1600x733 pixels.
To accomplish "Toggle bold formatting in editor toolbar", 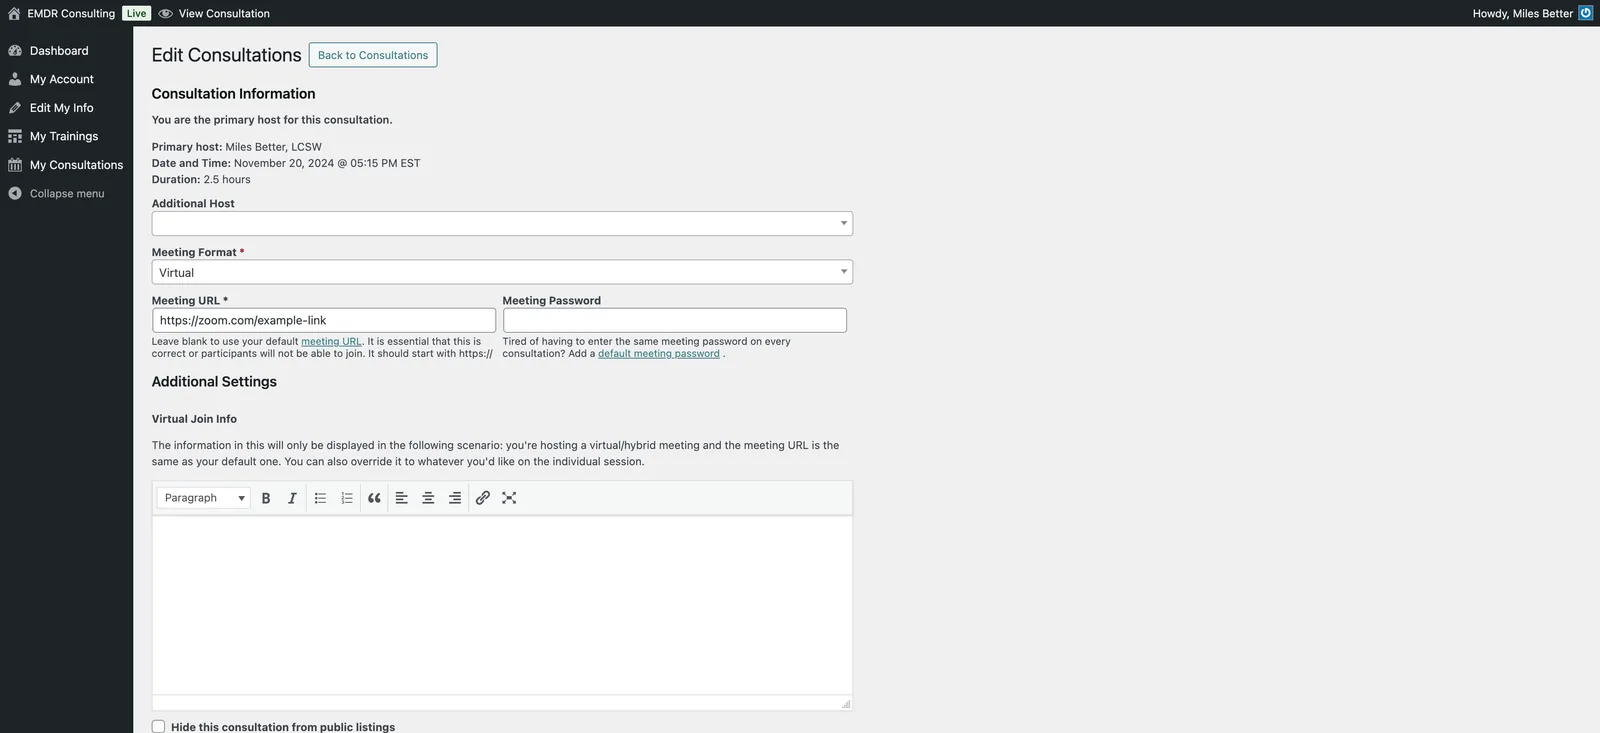I will 266,498.
